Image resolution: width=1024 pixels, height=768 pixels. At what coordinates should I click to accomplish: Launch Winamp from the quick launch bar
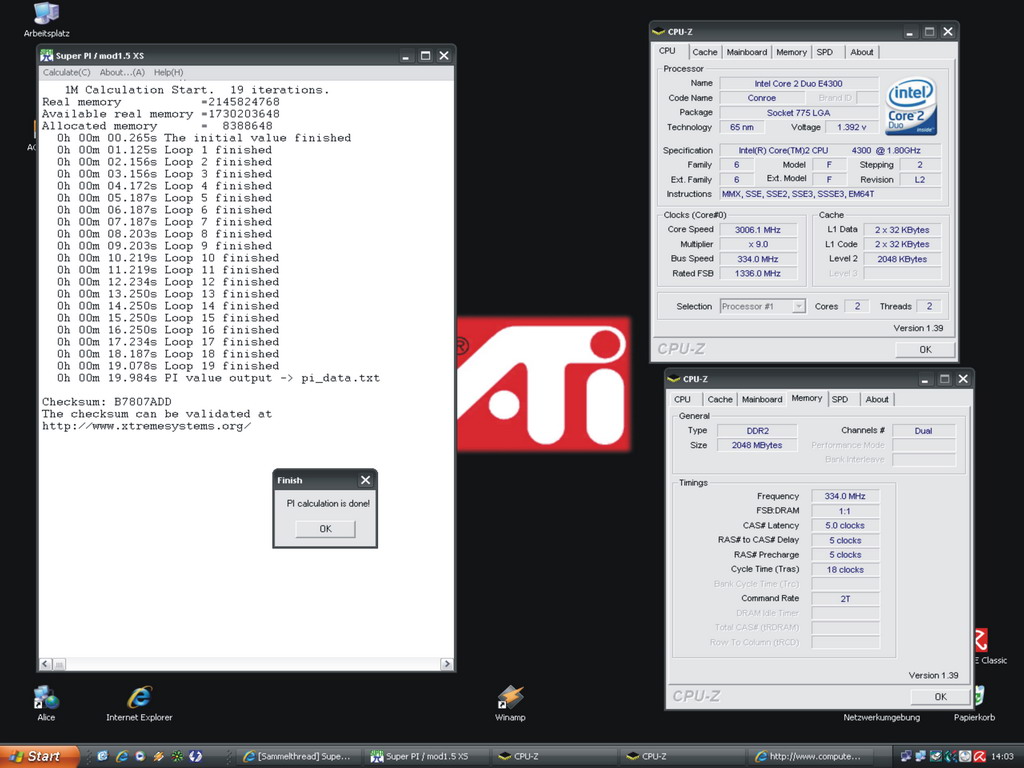[x=158, y=756]
